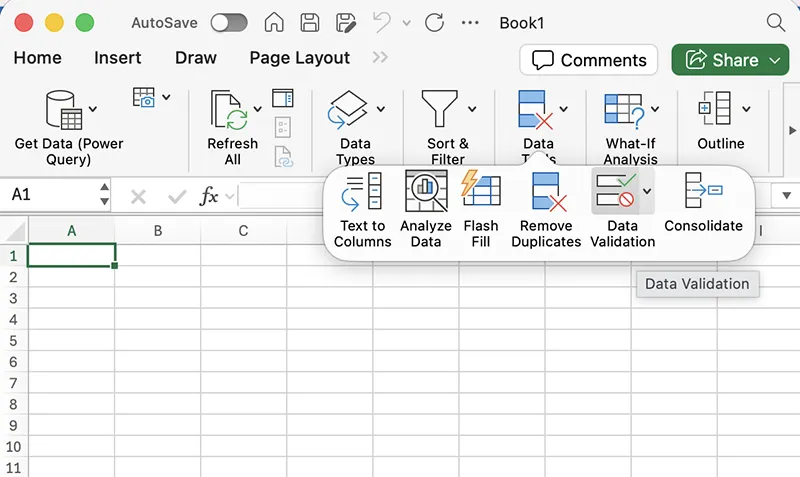
Task: Click Get Data (Power Query) icon
Action: tap(64, 109)
